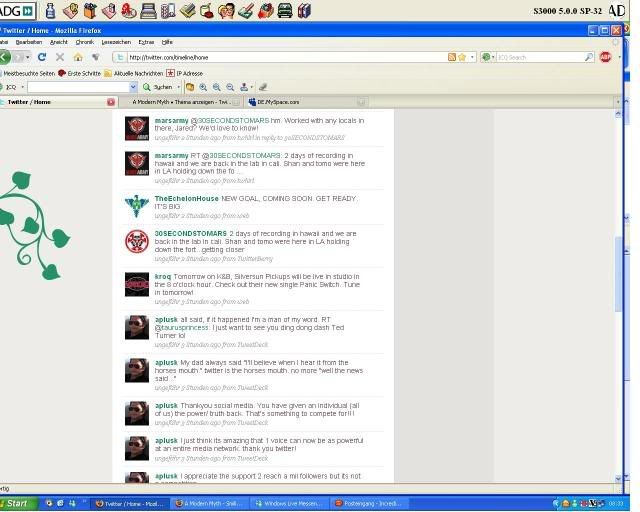Click the delivery truck icon in ADG toolbar
The image size is (640, 512).
[x=285, y=11]
